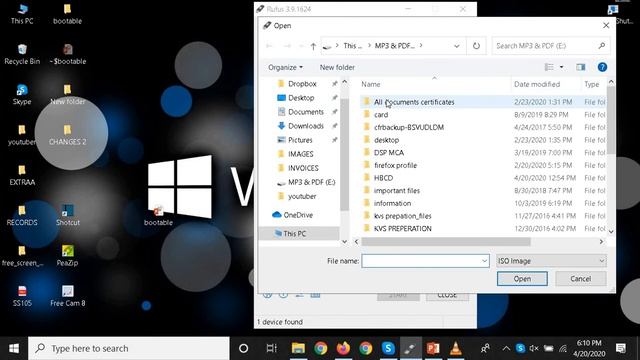
Task: Click the Up one level arrow
Action: coord(313,46)
